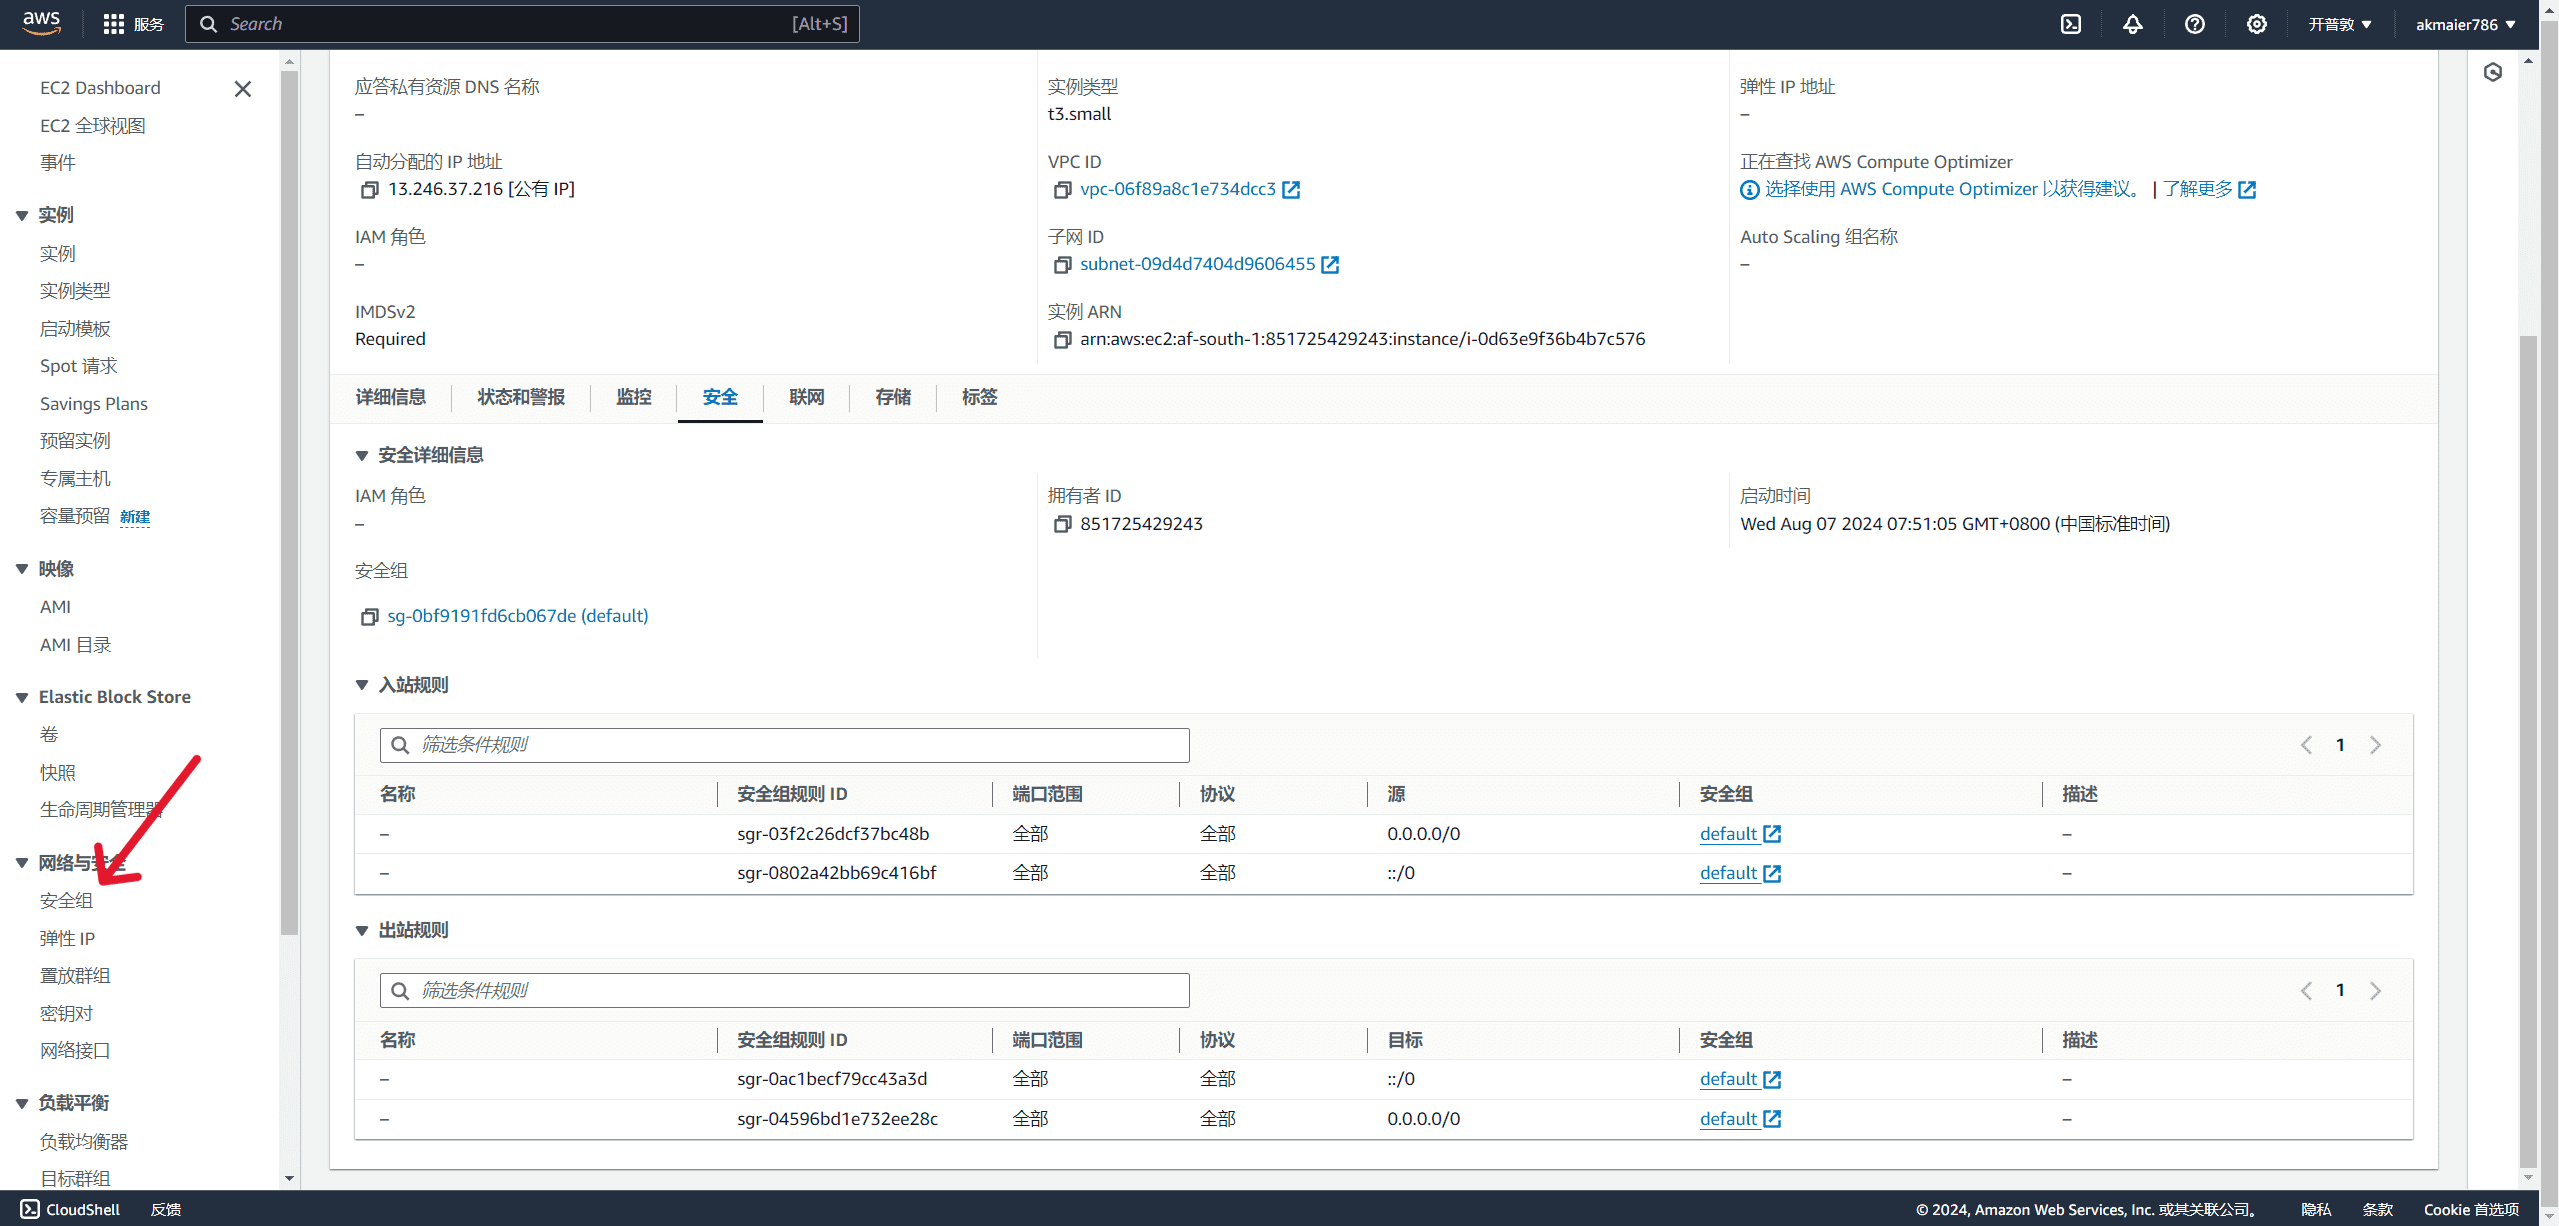2559x1226 pixels.
Task: Open Savings Plans in sidebar
Action: (94, 404)
